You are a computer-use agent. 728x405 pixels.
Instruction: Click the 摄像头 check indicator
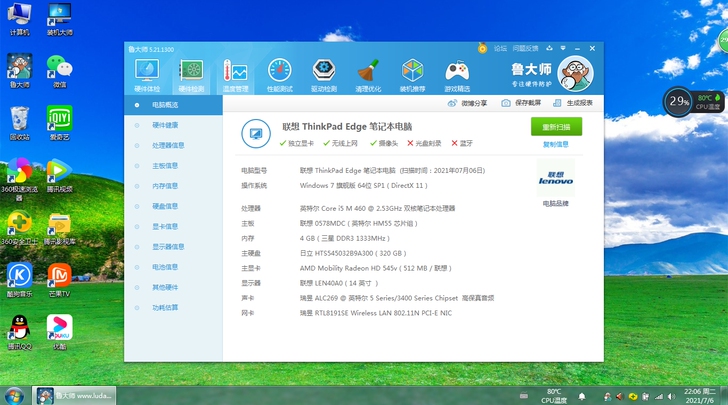pyautogui.click(x=384, y=144)
